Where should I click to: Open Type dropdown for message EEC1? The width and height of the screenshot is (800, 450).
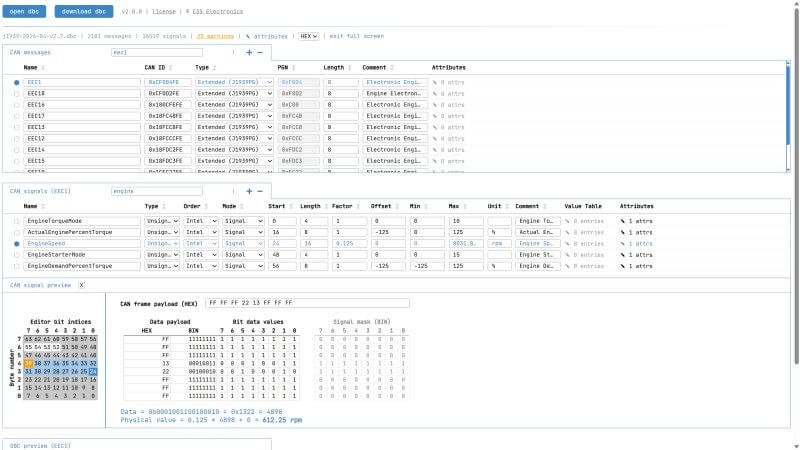coord(234,82)
